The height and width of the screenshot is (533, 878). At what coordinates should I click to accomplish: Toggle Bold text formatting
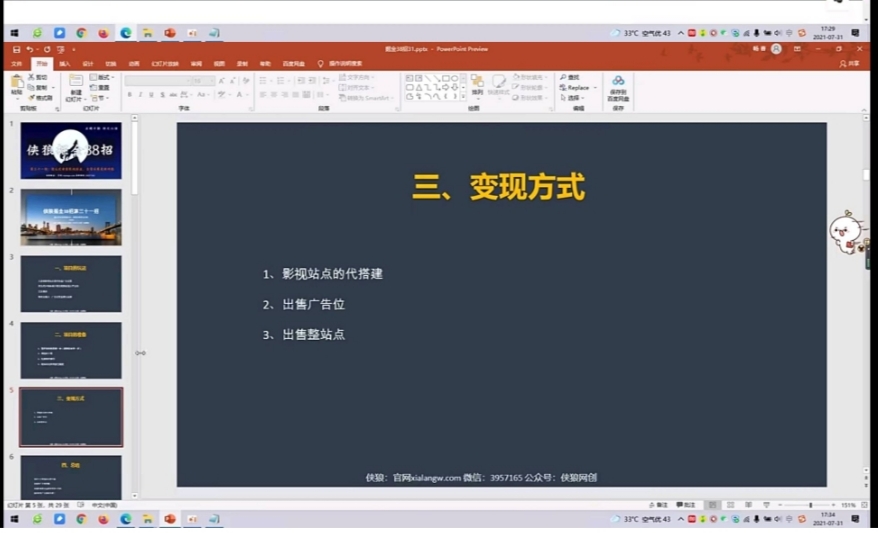pos(129,95)
